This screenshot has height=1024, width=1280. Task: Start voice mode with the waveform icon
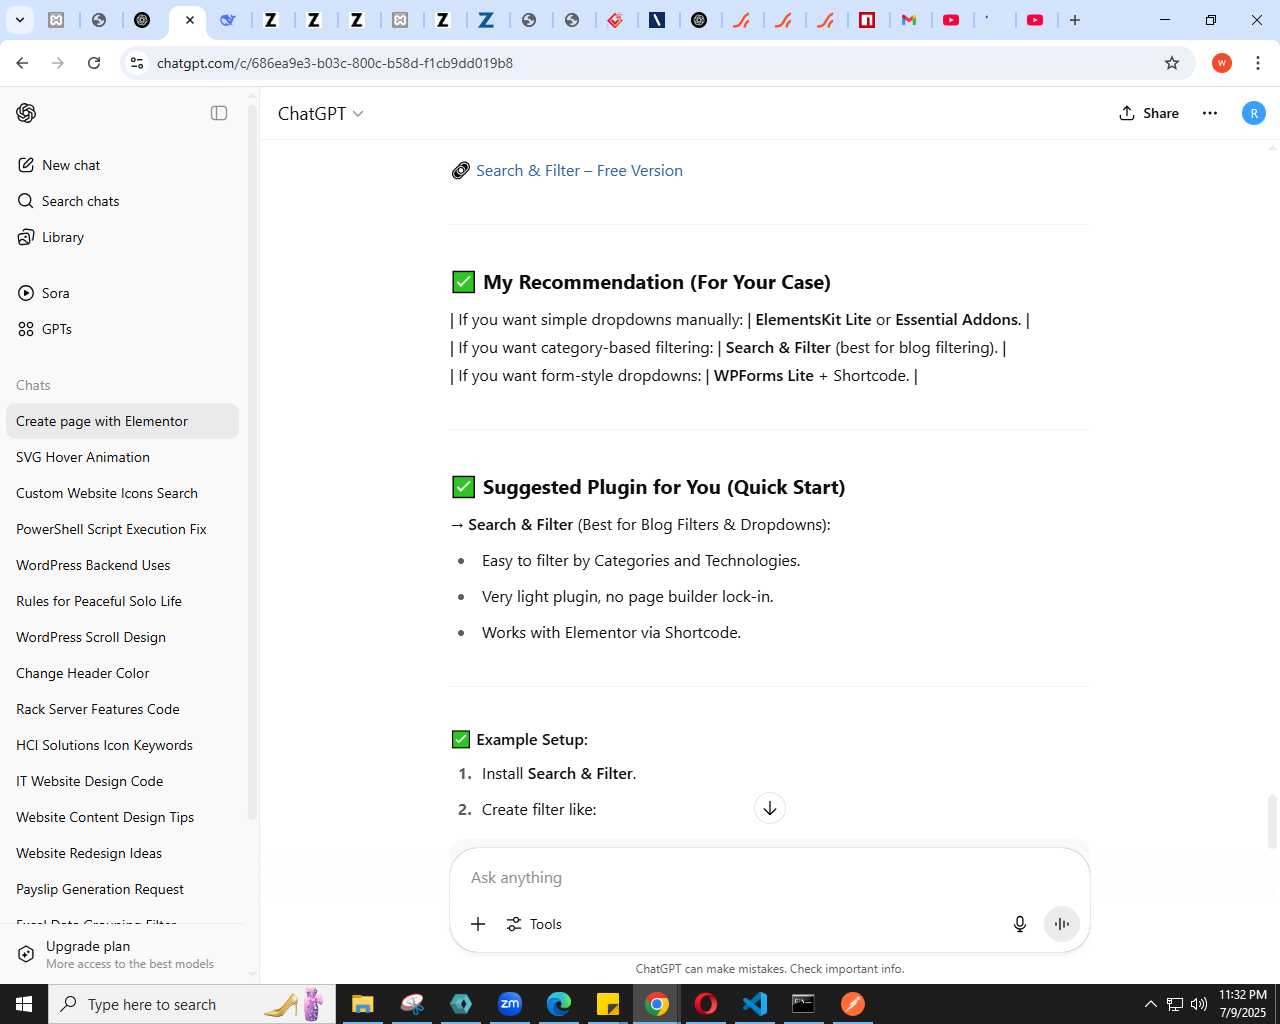click(1062, 924)
